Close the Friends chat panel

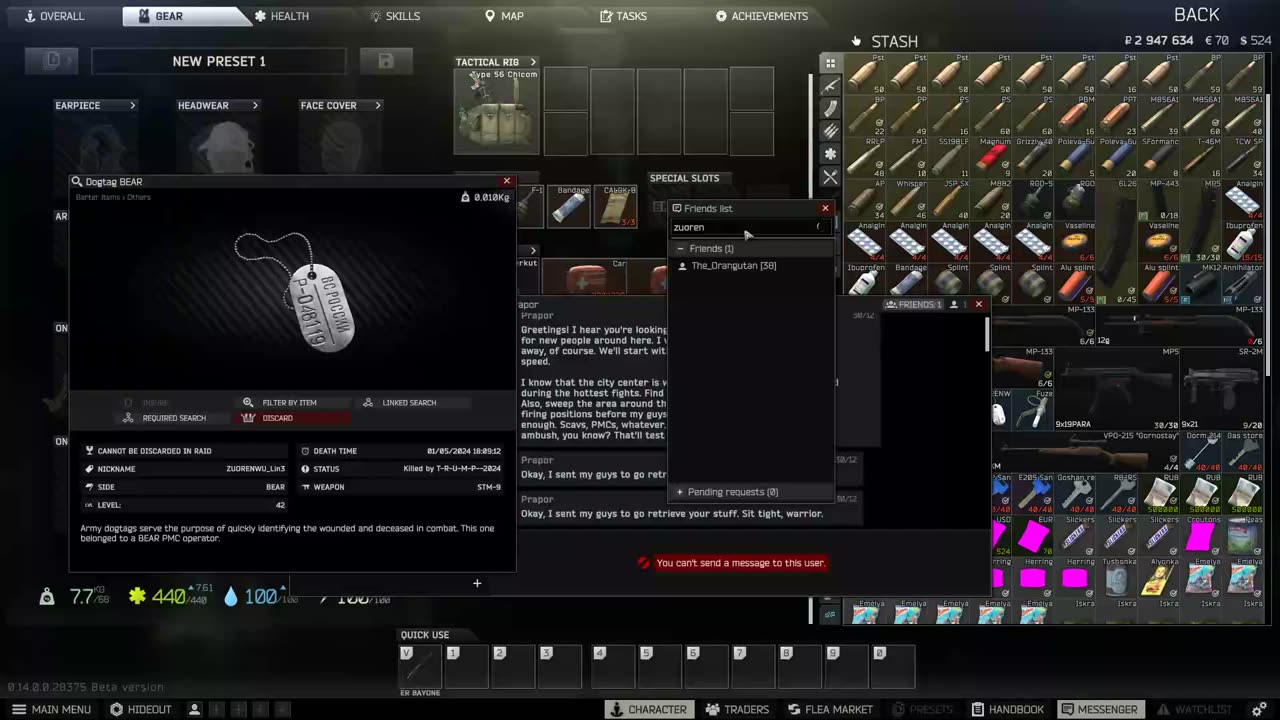click(x=979, y=304)
